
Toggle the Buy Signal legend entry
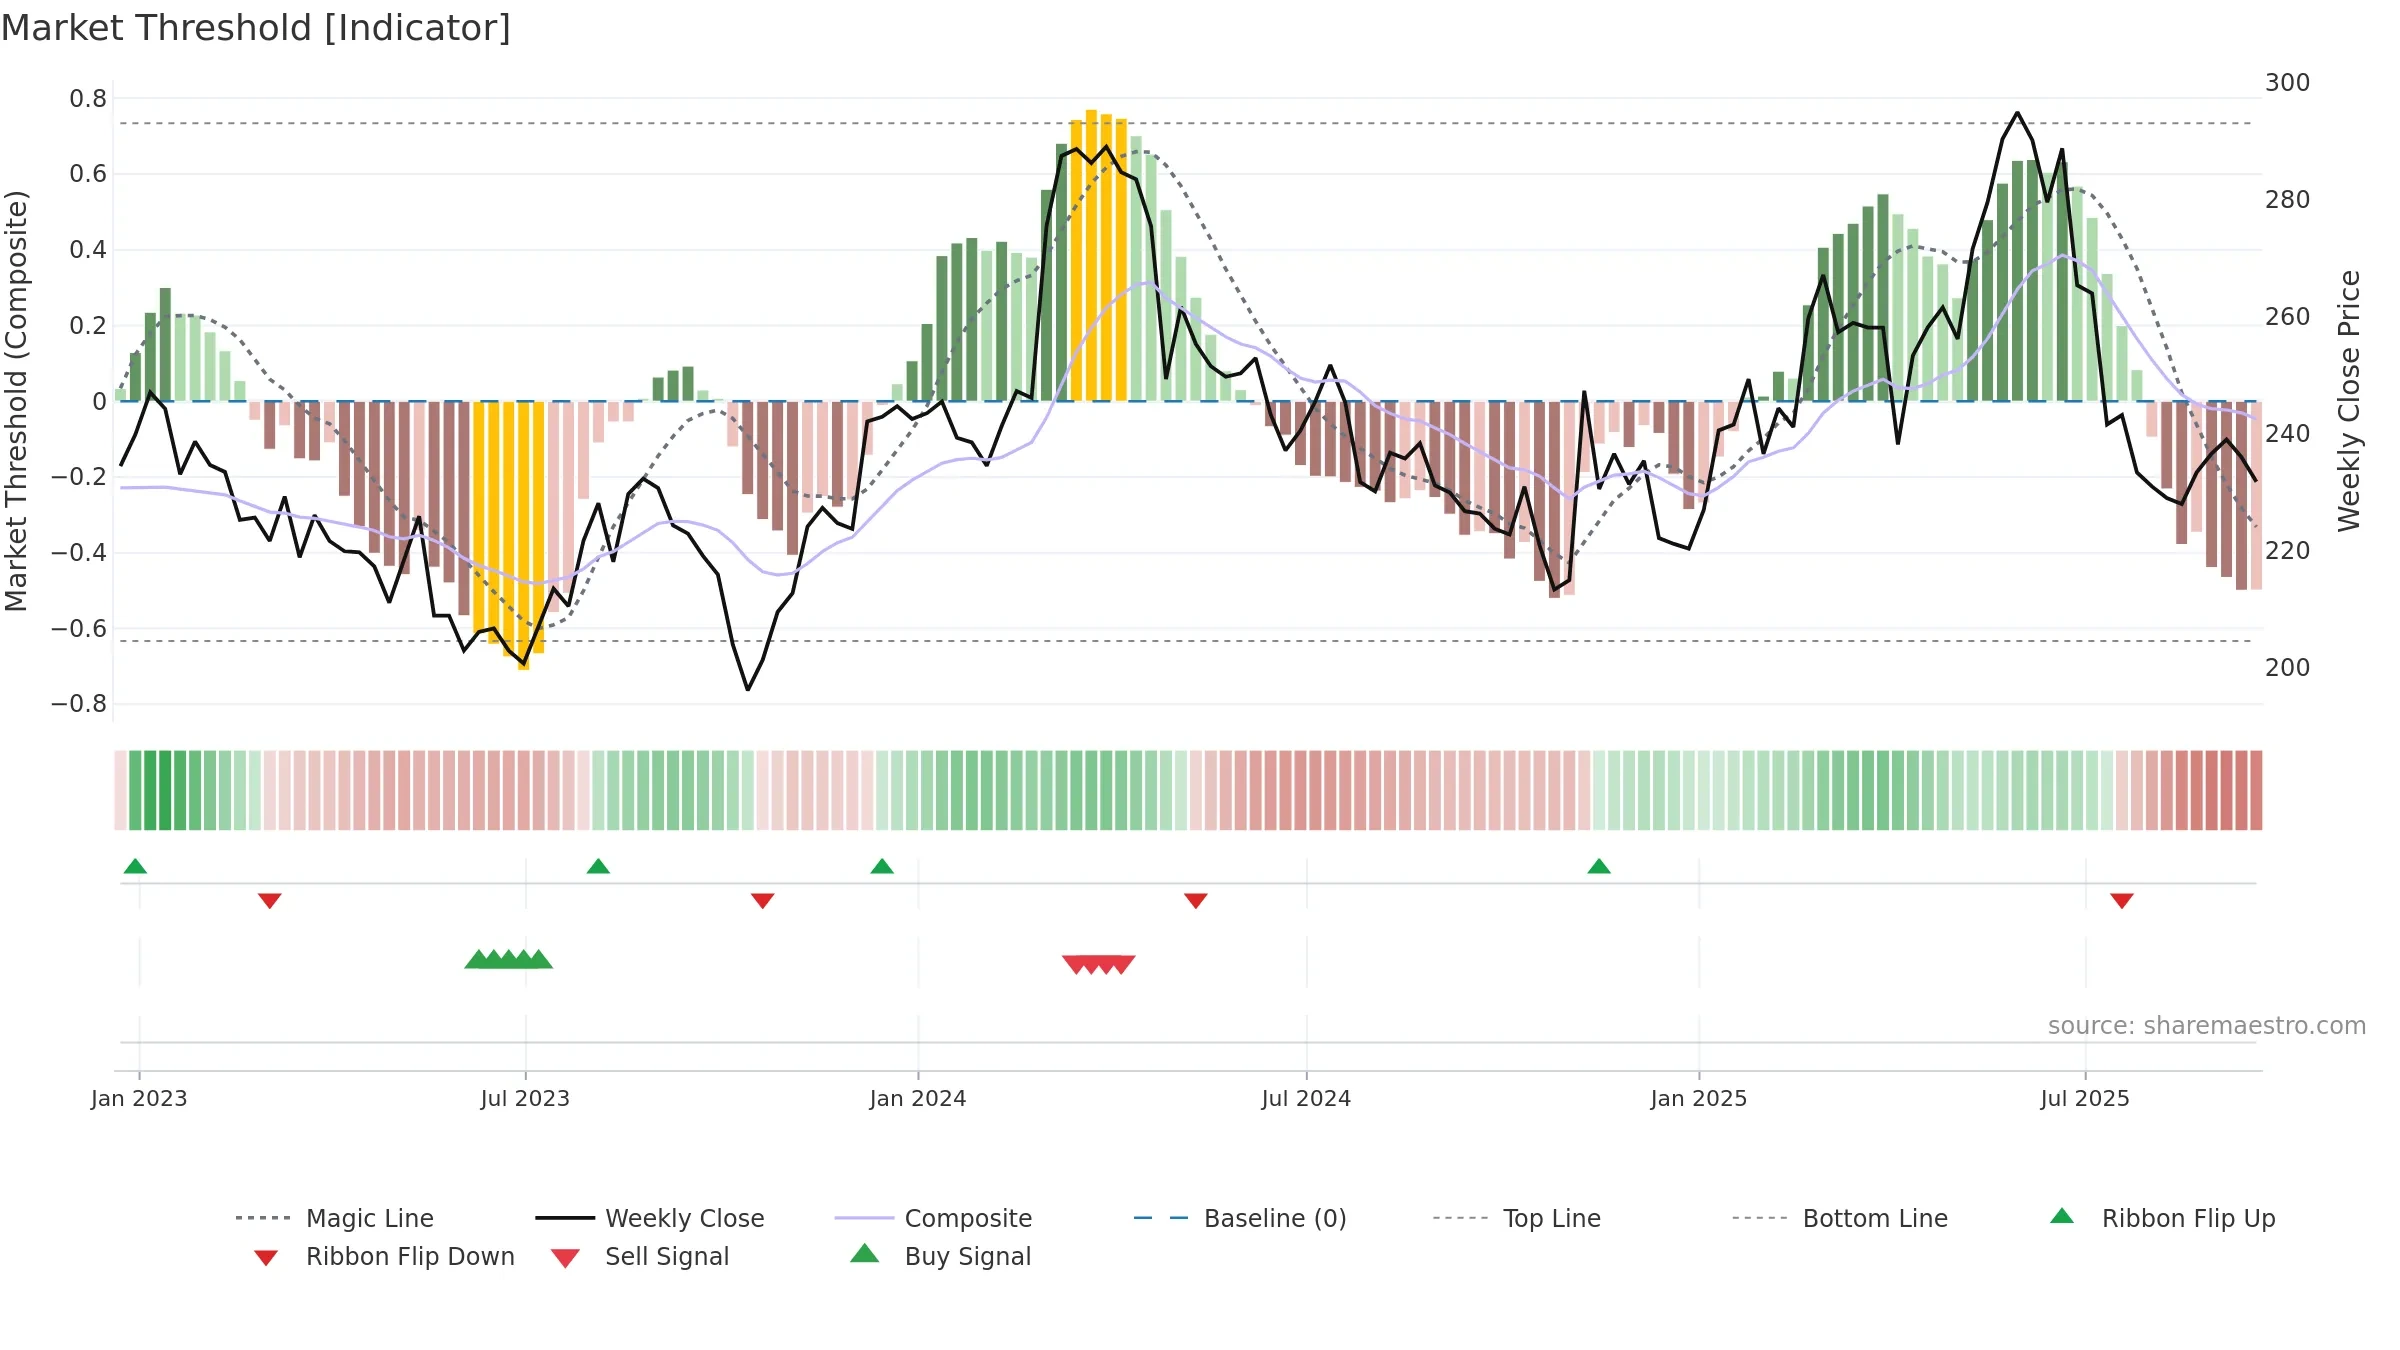pos(940,1256)
